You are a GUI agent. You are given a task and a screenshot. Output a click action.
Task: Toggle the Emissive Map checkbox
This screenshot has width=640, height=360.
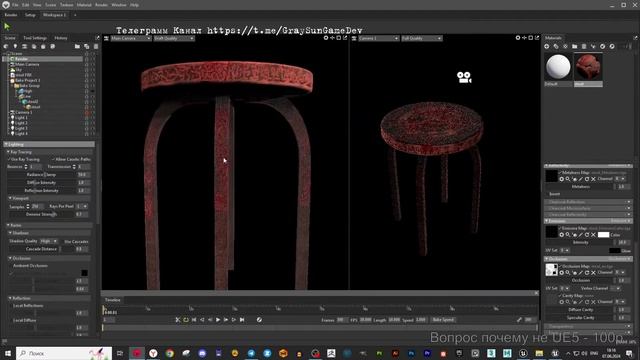tap(560, 229)
